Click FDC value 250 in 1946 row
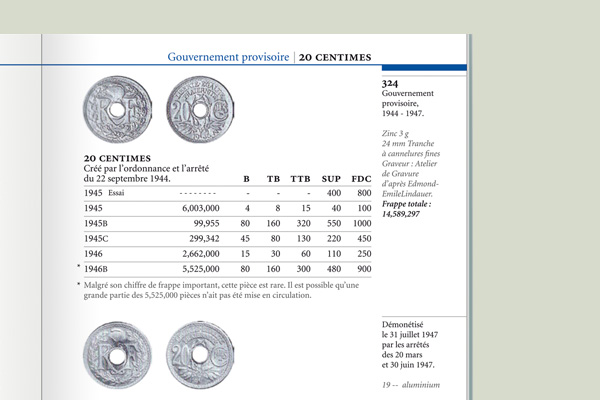The image size is (600, 400). [x=364, y=254]
